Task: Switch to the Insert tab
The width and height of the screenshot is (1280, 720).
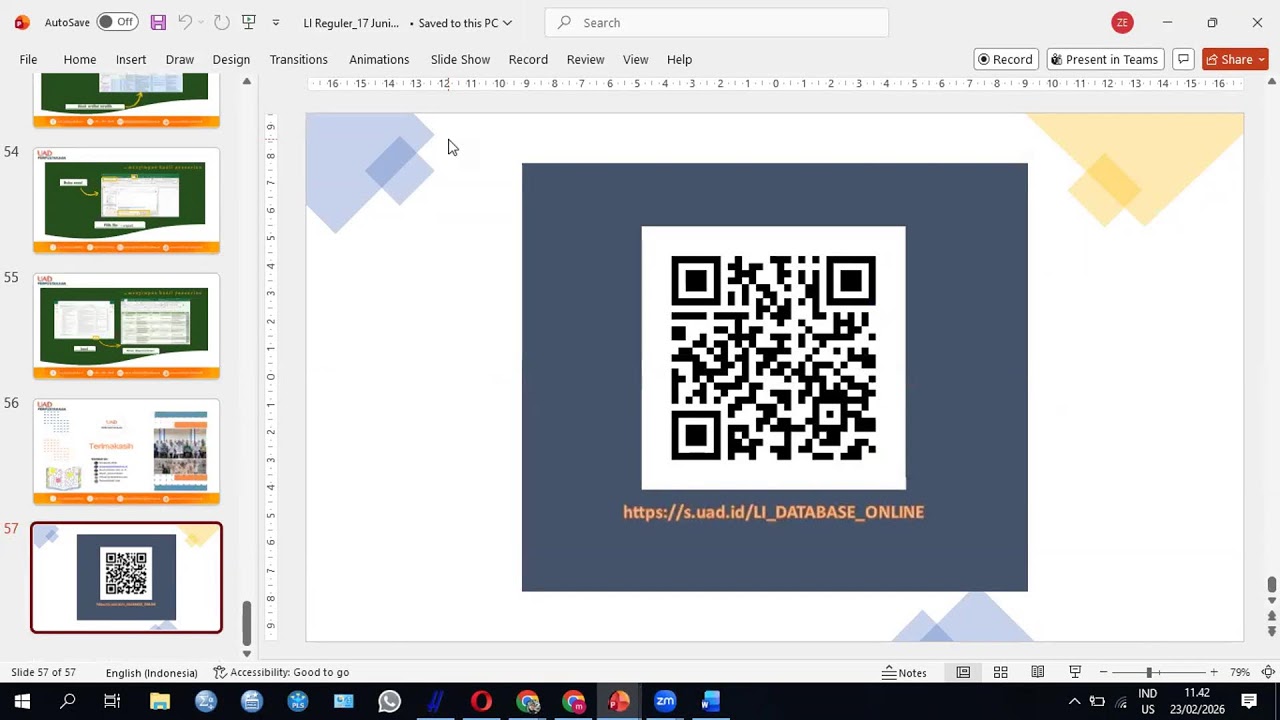Action: coord(131,59)
